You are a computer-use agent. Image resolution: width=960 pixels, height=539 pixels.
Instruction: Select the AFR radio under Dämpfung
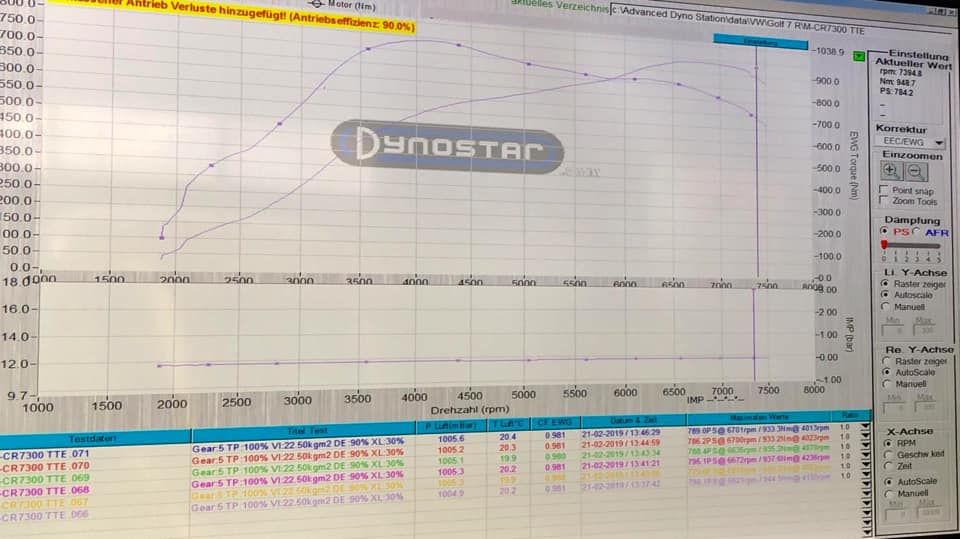coord(917,232)
